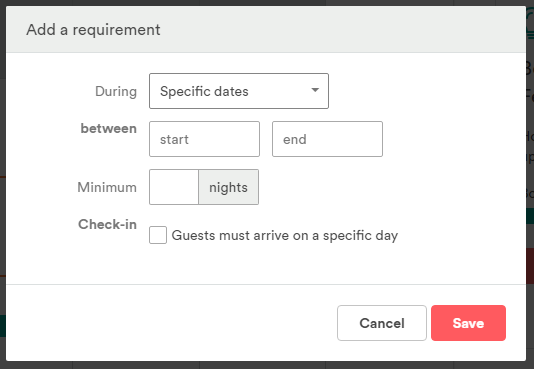Viewport: 534px width, 369px height.
Task: Click the start date field
Action: (x=204, y=139)
